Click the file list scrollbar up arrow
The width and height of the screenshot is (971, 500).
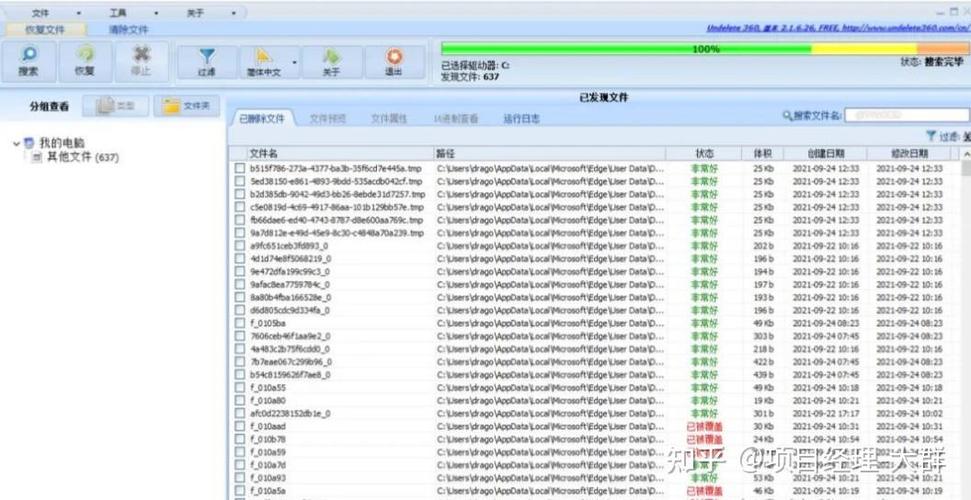coord(965,154)
